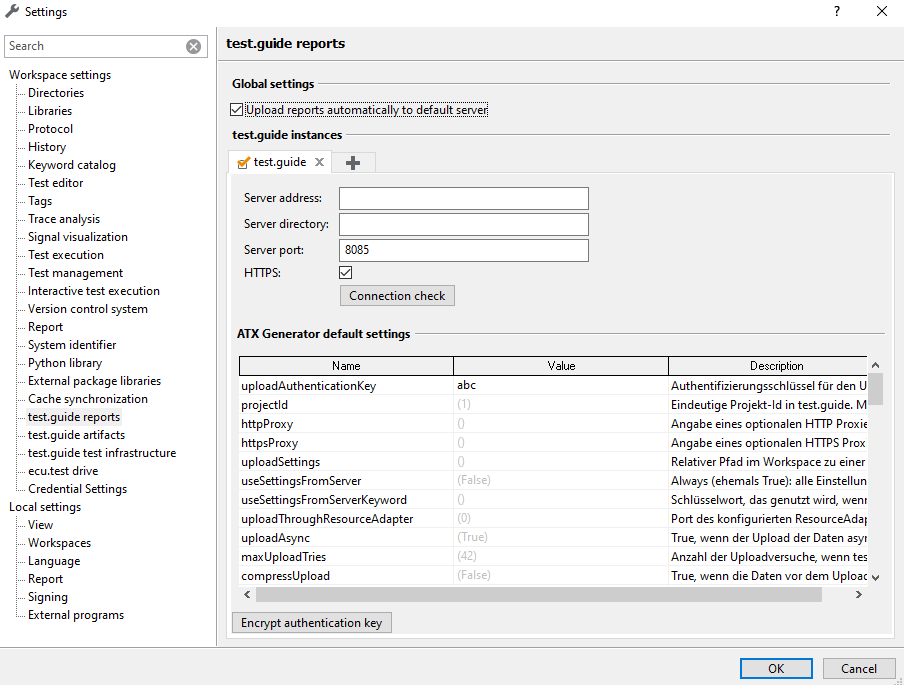Add a new test.guide instance tab
The width and height of the screenshot is (904, 685).
(x=353, y=163)
